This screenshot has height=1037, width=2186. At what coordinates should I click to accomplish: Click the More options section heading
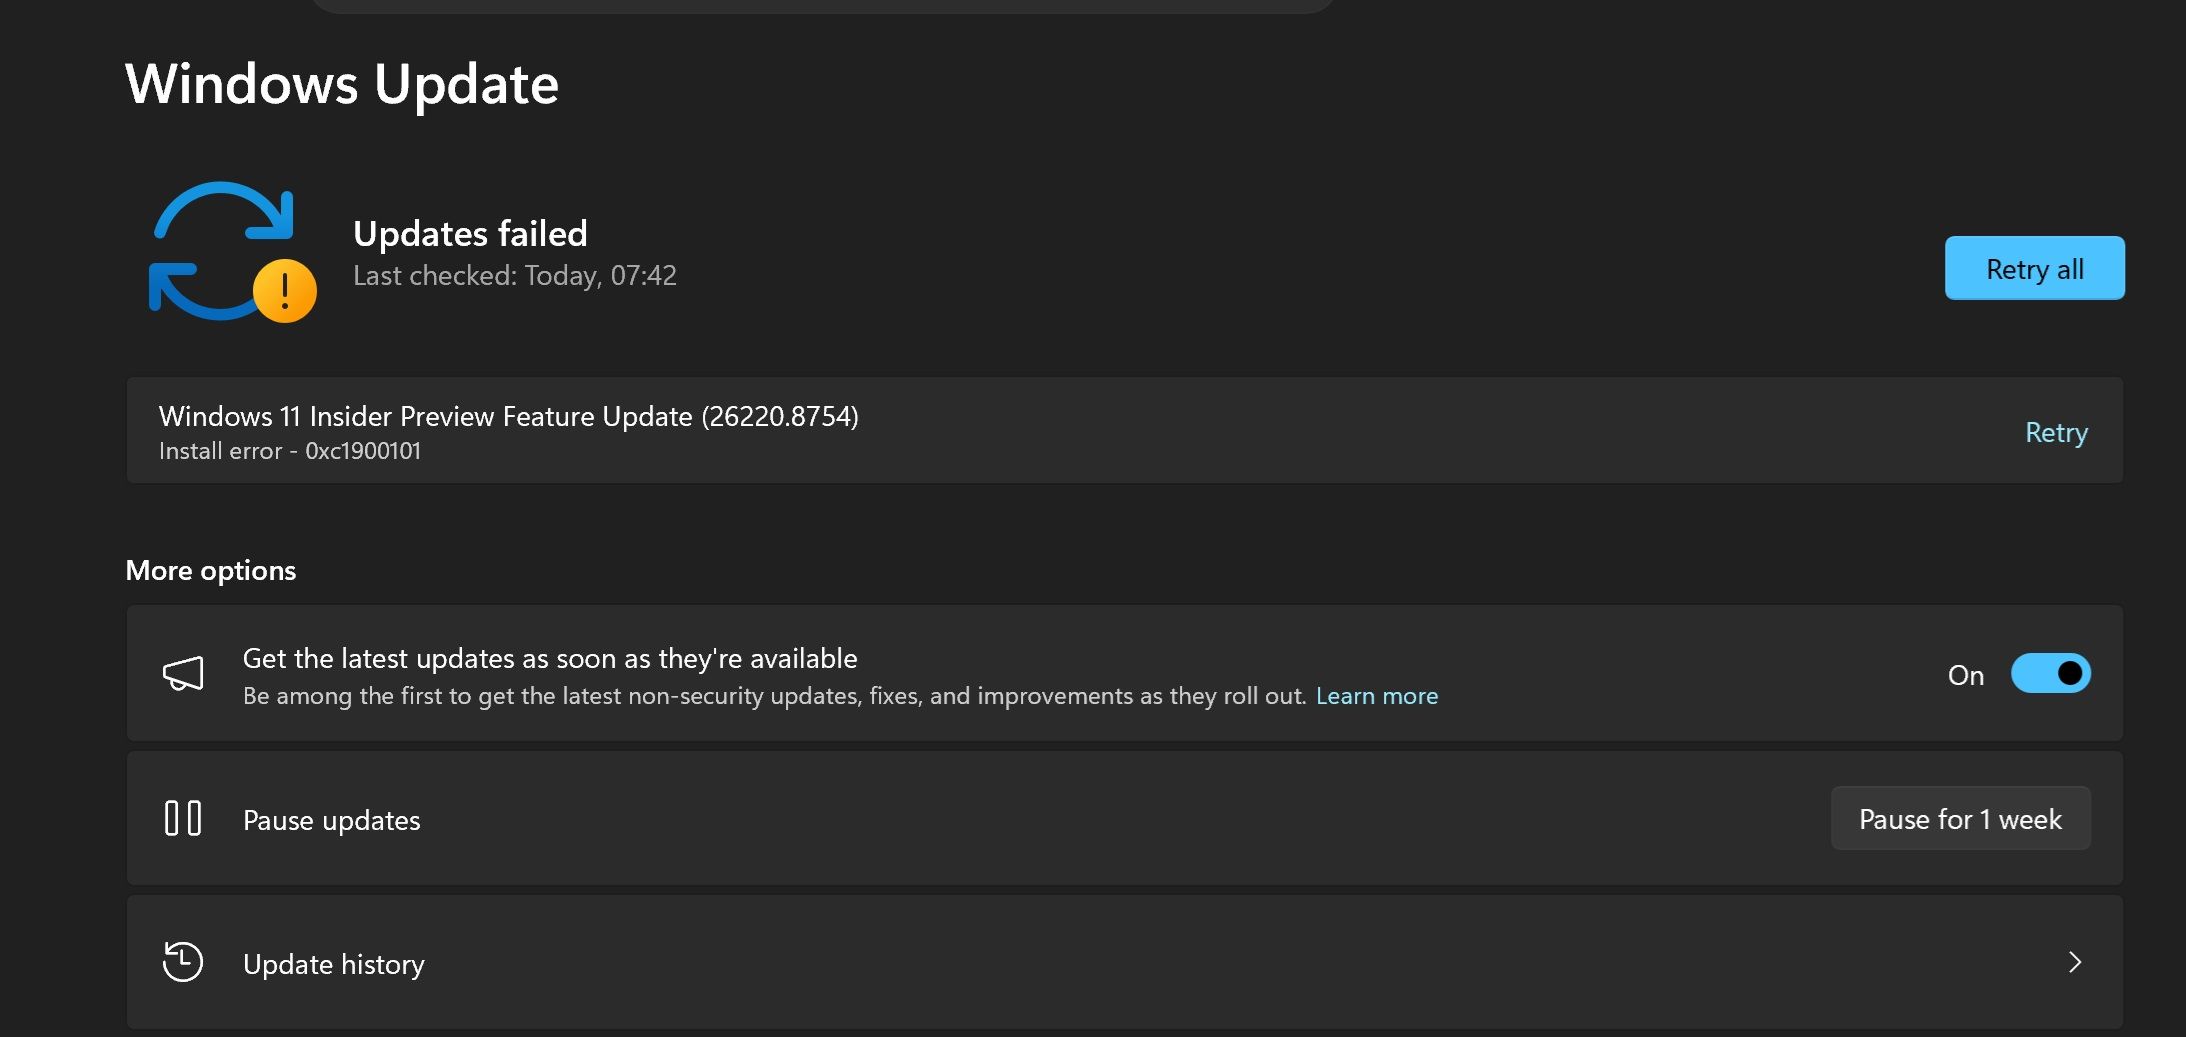[211, 570]
